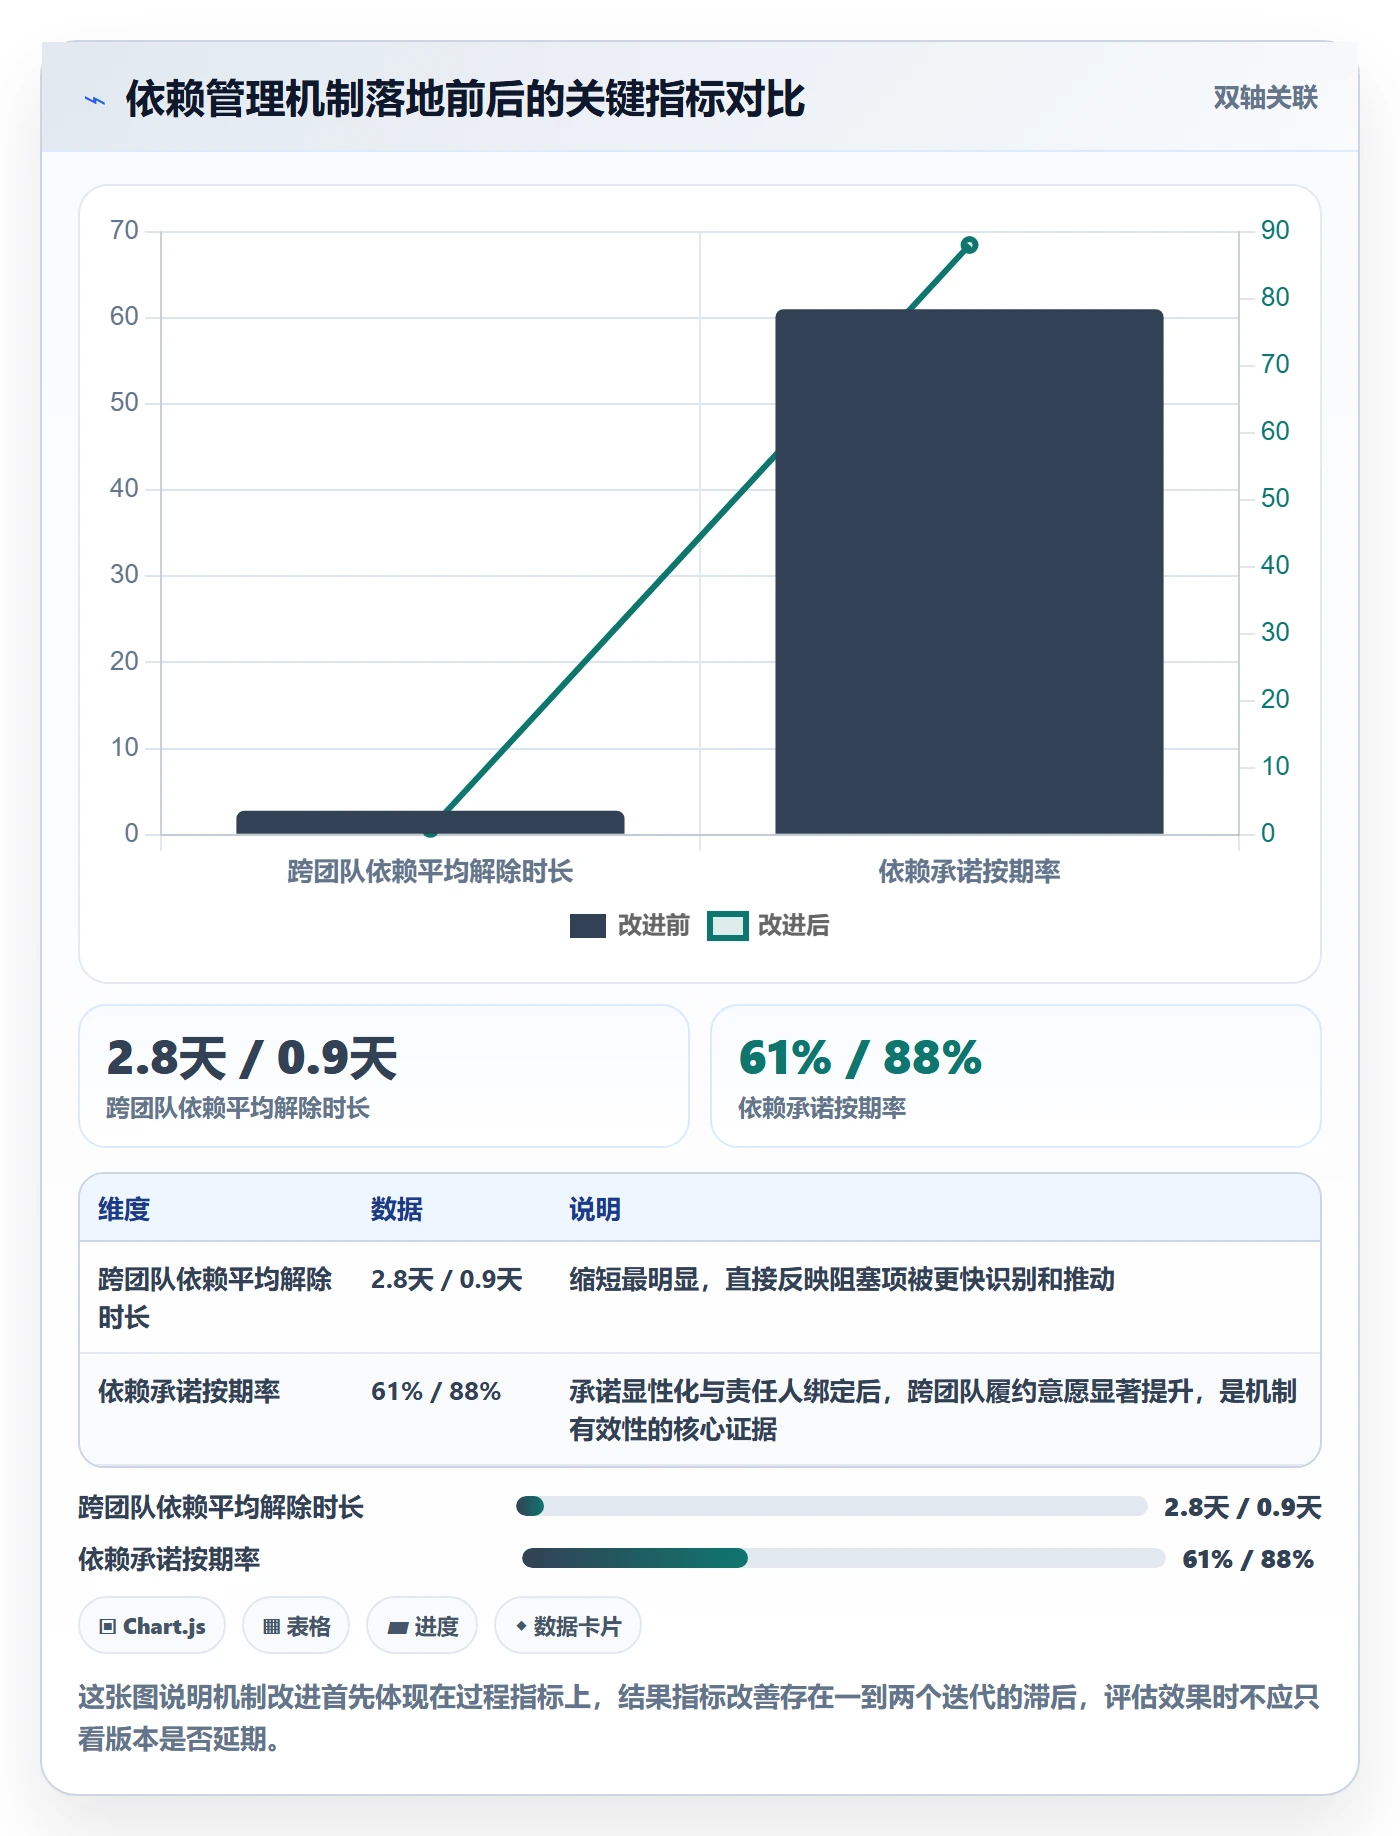Click the 61% / 88% value next to the progress bar
This screenshot has height=1836, width=1400.
point(1248,1559)
